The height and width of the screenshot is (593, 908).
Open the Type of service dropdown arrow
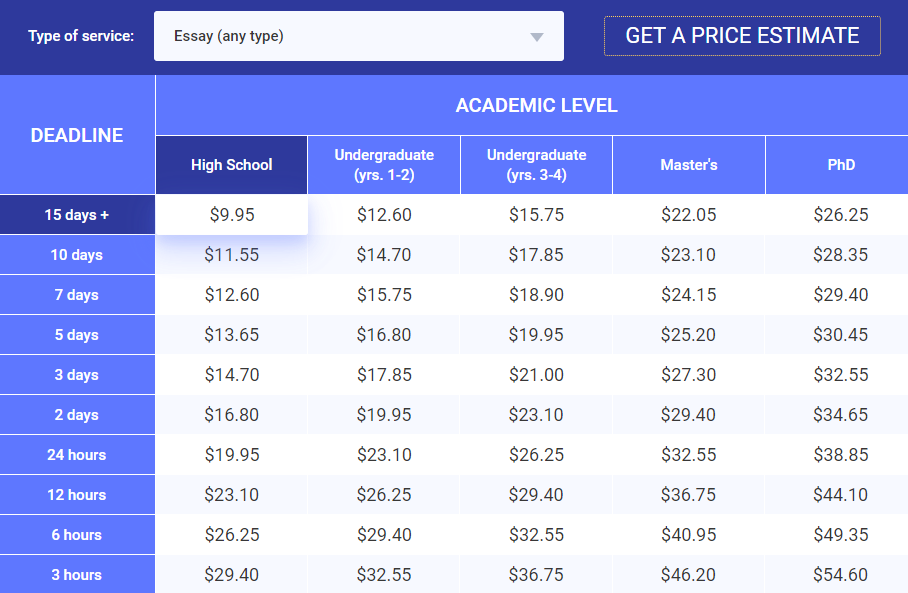[x=537, y=37]
